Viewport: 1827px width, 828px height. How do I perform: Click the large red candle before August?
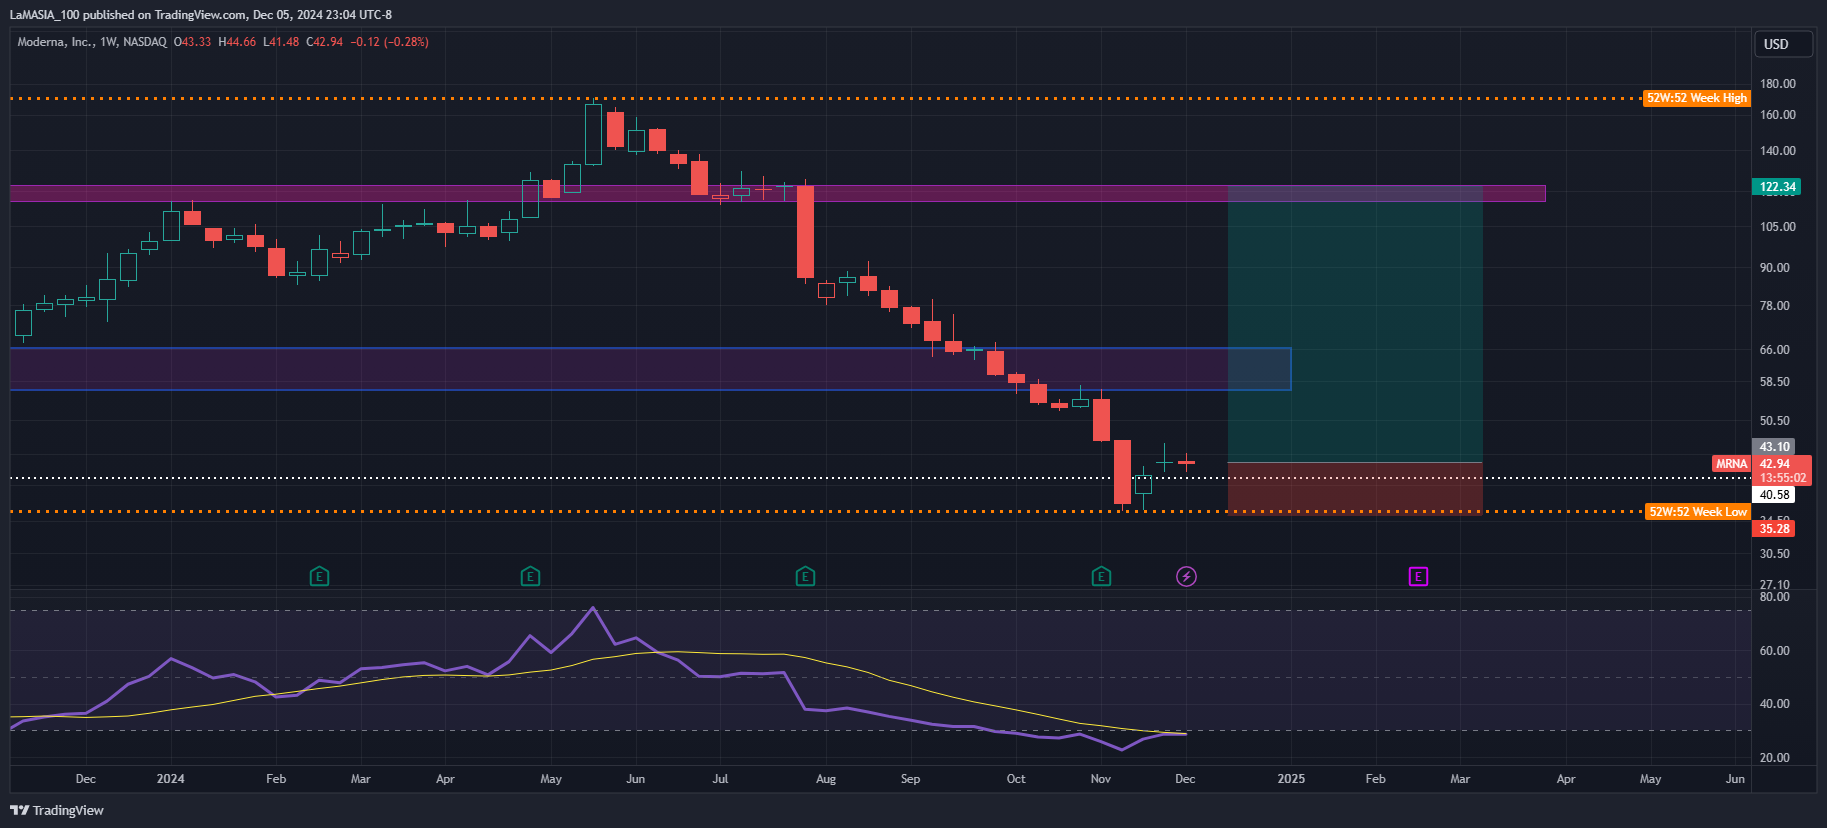805,232
